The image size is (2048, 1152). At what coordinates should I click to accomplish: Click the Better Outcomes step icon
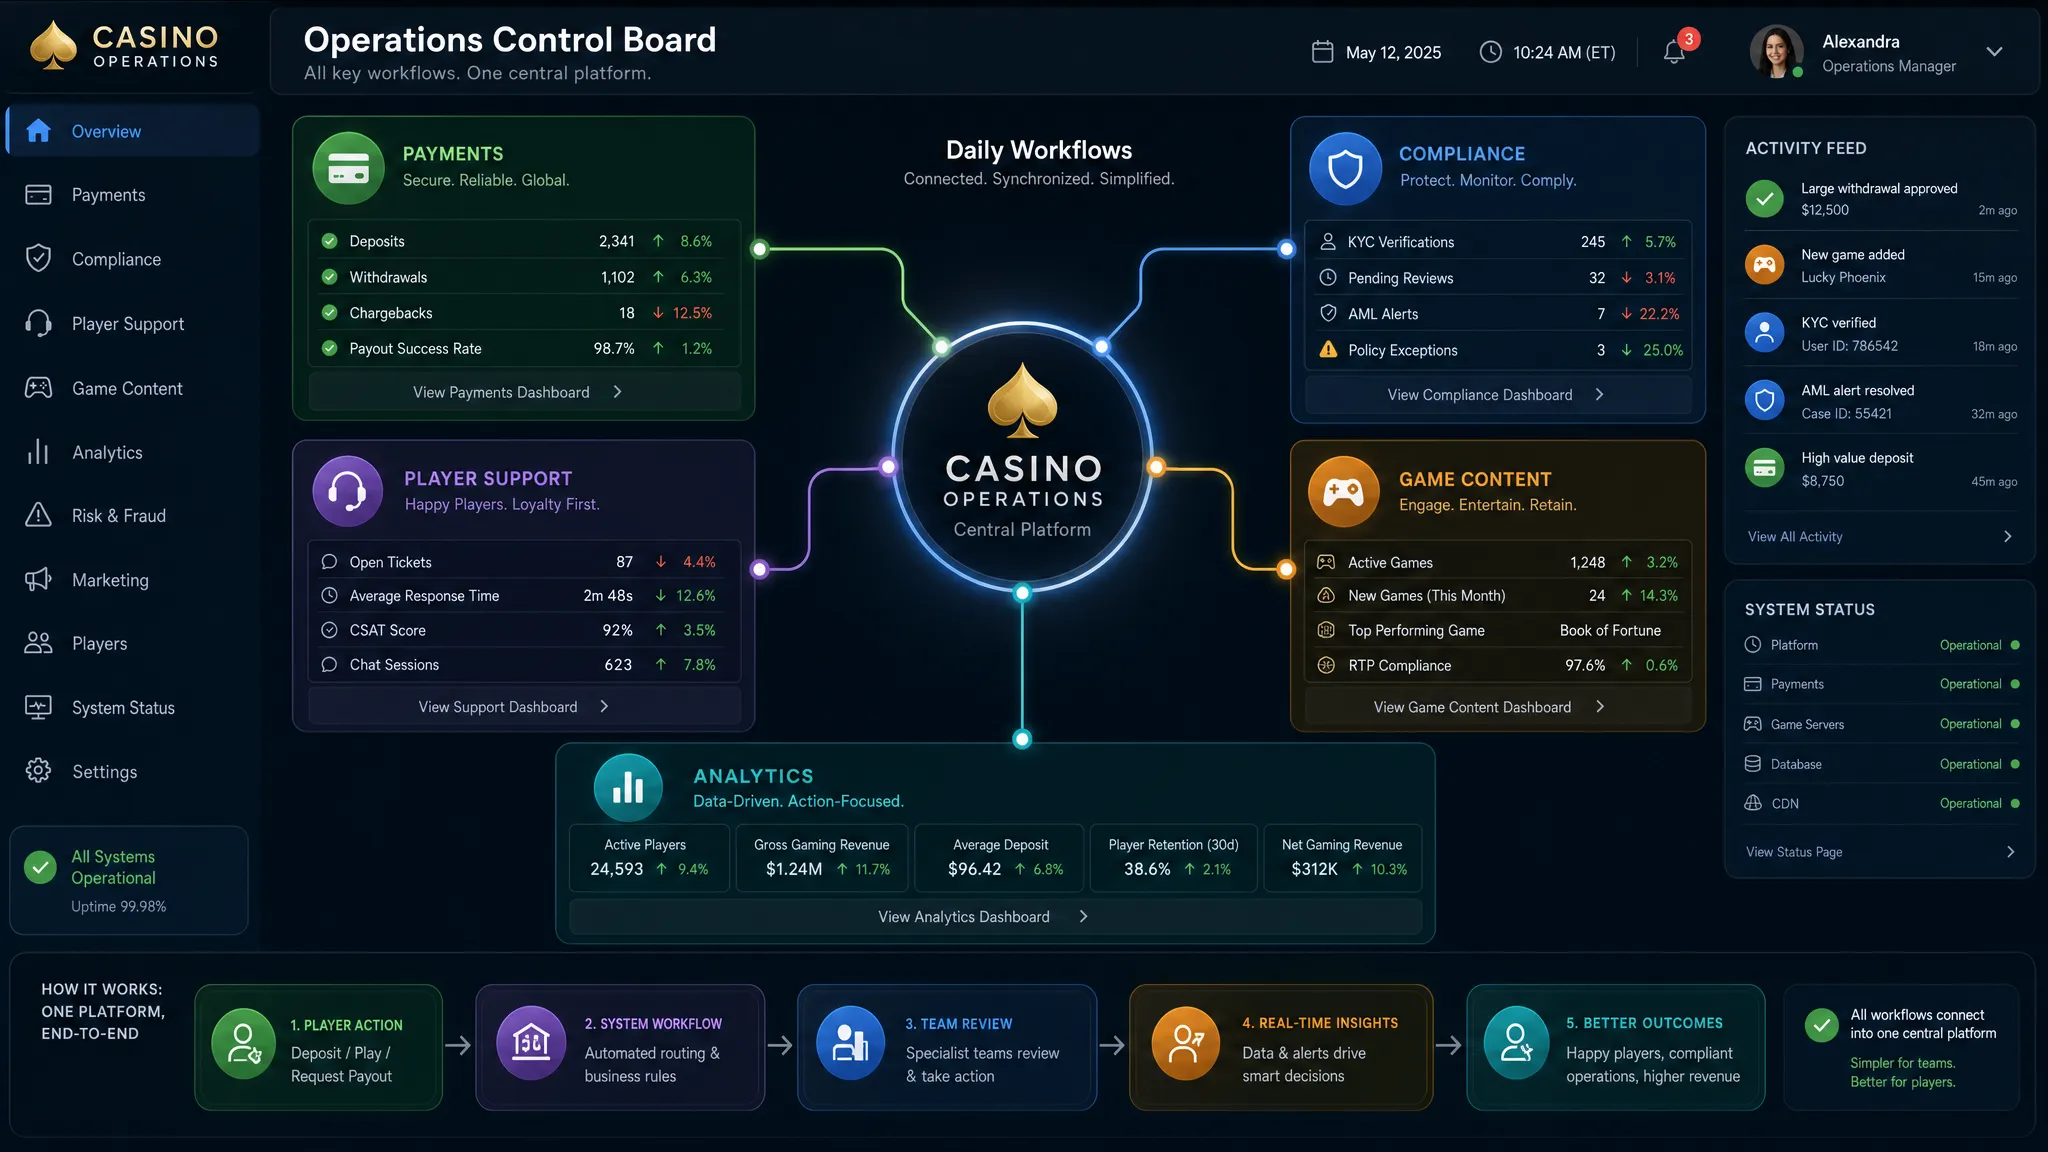(x=1516, y=1043)
